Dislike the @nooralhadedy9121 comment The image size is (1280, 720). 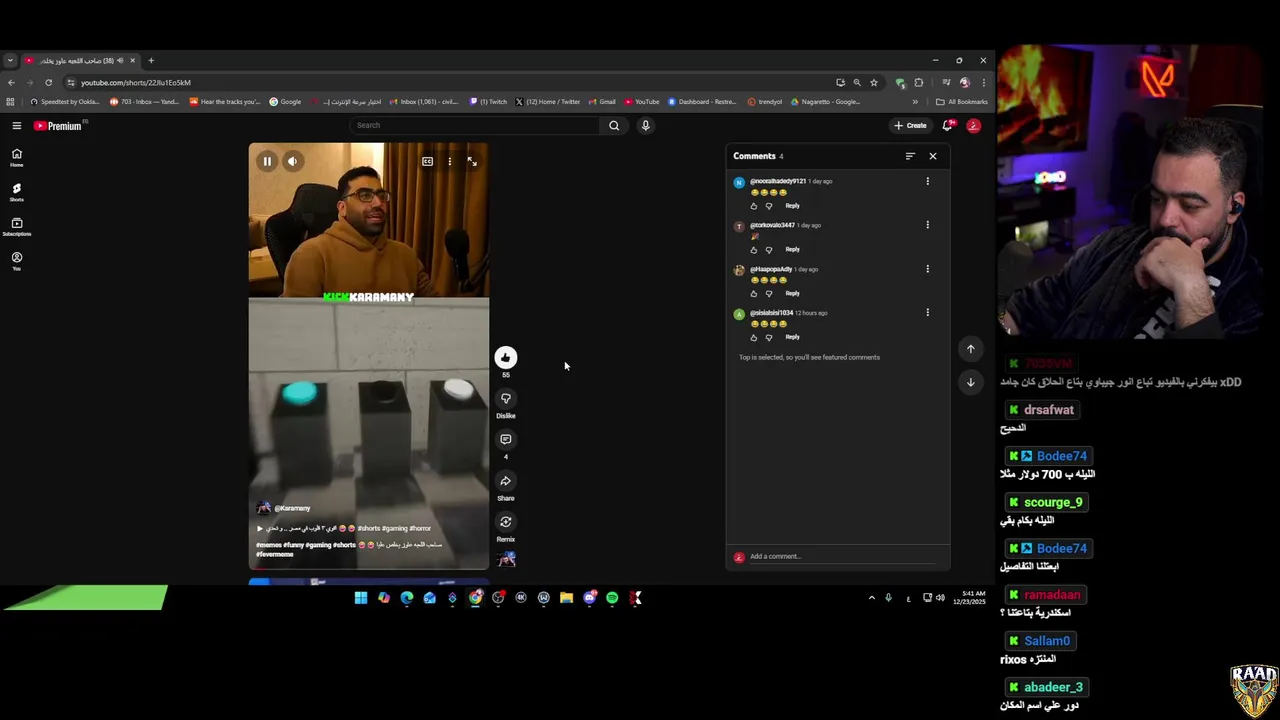(x=769, y=206)
